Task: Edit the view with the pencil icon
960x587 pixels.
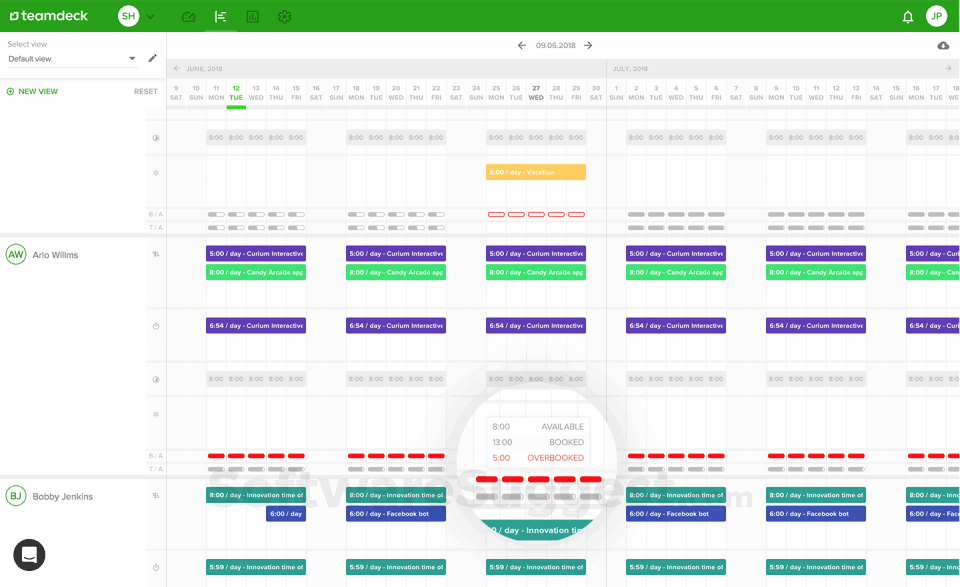Action: tap(152, 58)
